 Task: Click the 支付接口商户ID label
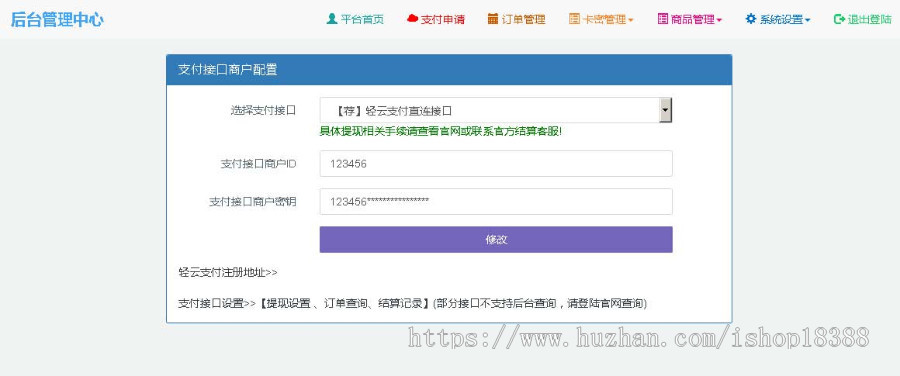(x=259, y=164)
